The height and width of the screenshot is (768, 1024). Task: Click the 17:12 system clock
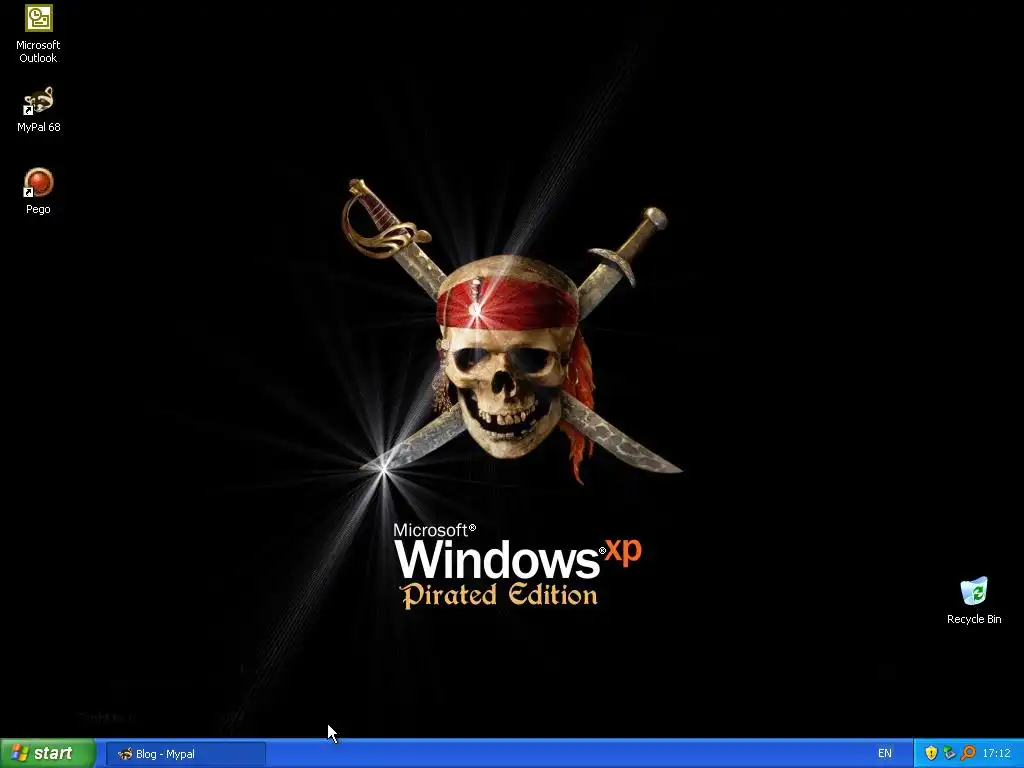[996, 754]
